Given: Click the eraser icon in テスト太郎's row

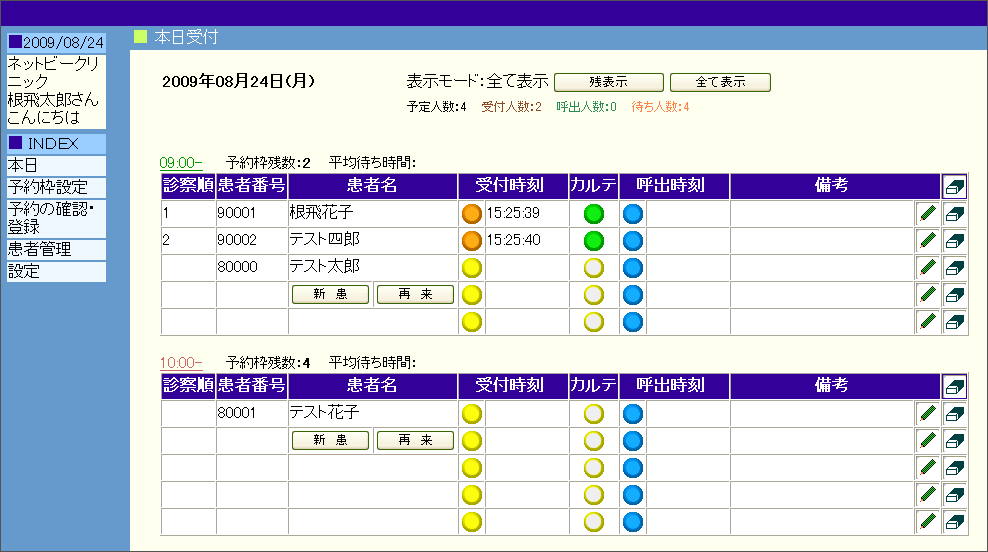Looking at the screenshot, I should 954,268.
